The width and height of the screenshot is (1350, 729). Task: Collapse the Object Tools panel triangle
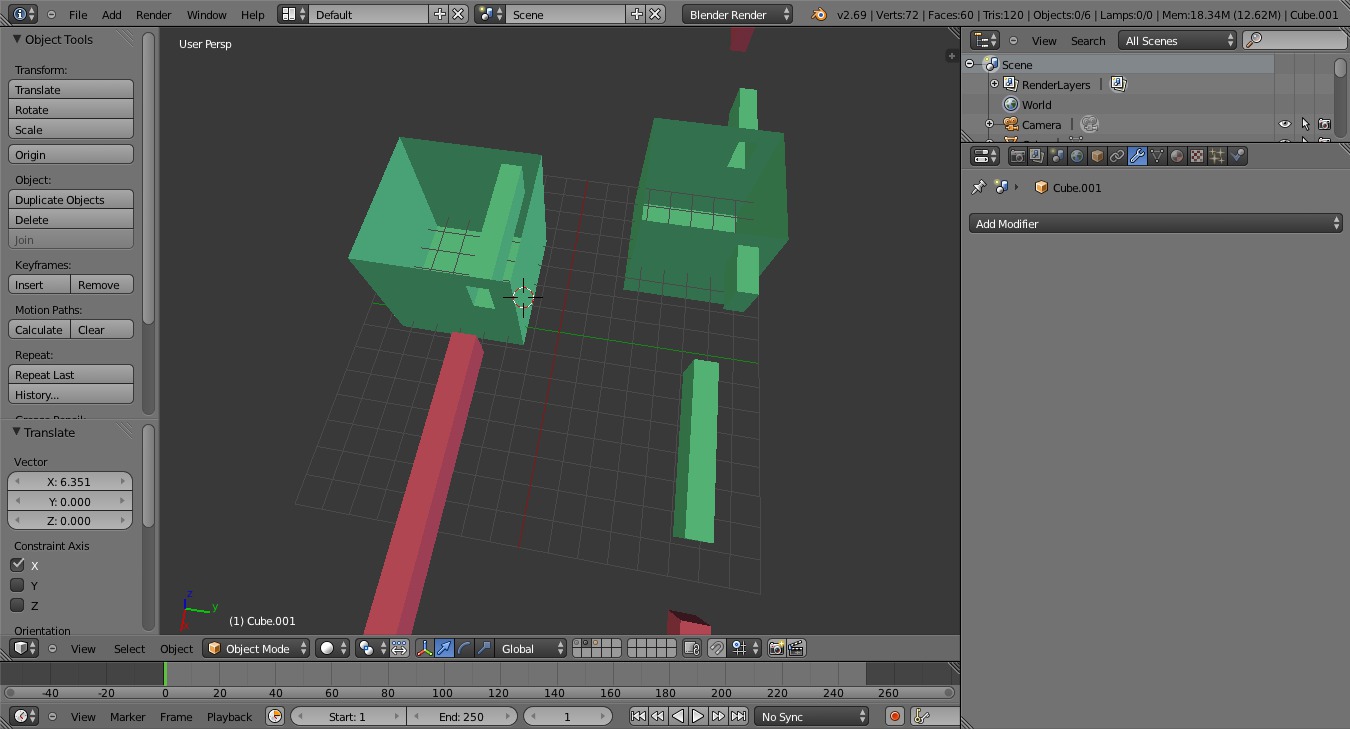coord(17,39)
